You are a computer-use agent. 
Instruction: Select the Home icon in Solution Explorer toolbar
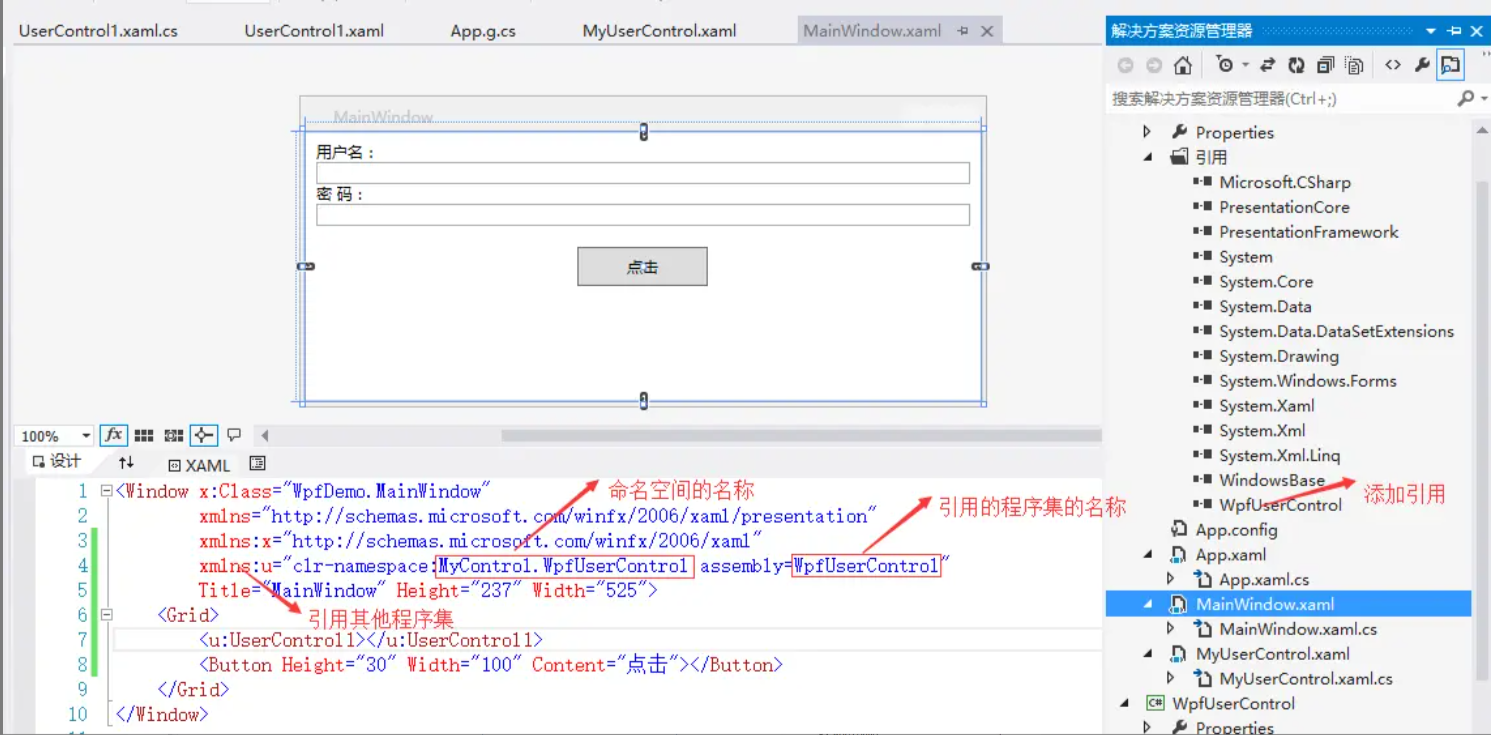click(x=1183, y=64)
